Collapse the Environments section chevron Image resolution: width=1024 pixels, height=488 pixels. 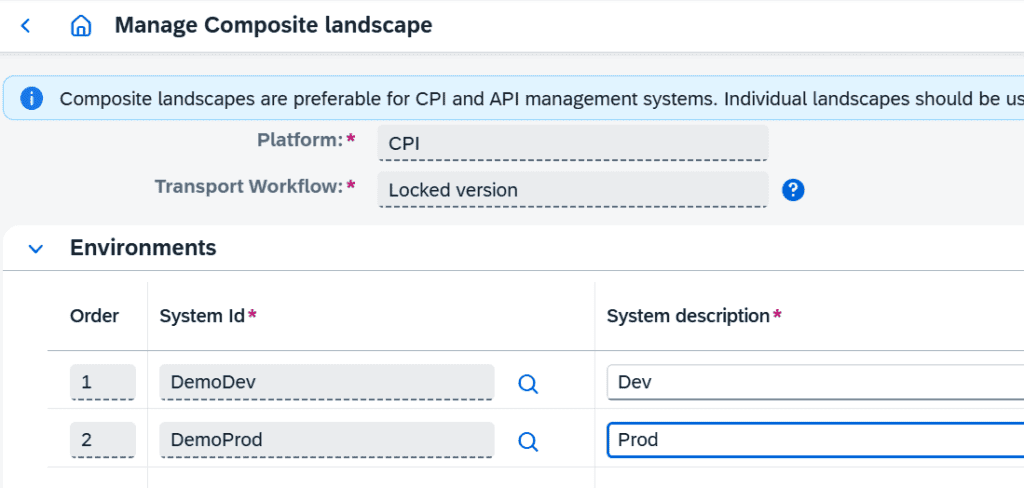pos(36,249)
